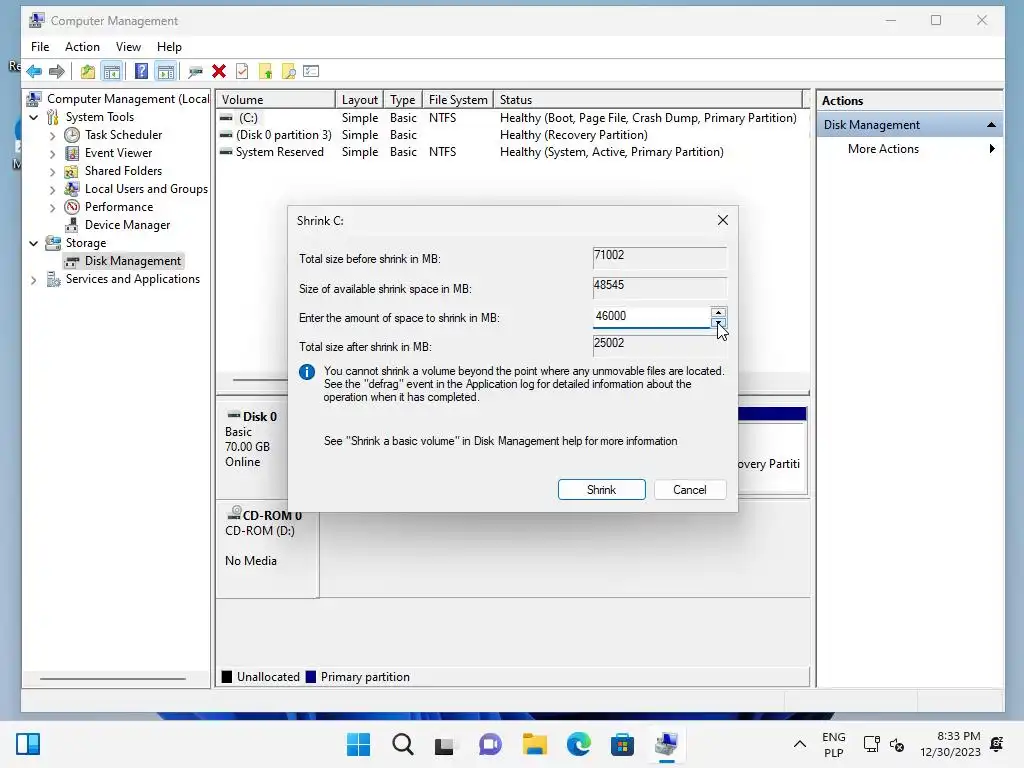The width and height of the screenshot is (1024, 768).
Task: Open Help via the blue question mark icon
Action: pyautogui.click(x=141, y=71)
